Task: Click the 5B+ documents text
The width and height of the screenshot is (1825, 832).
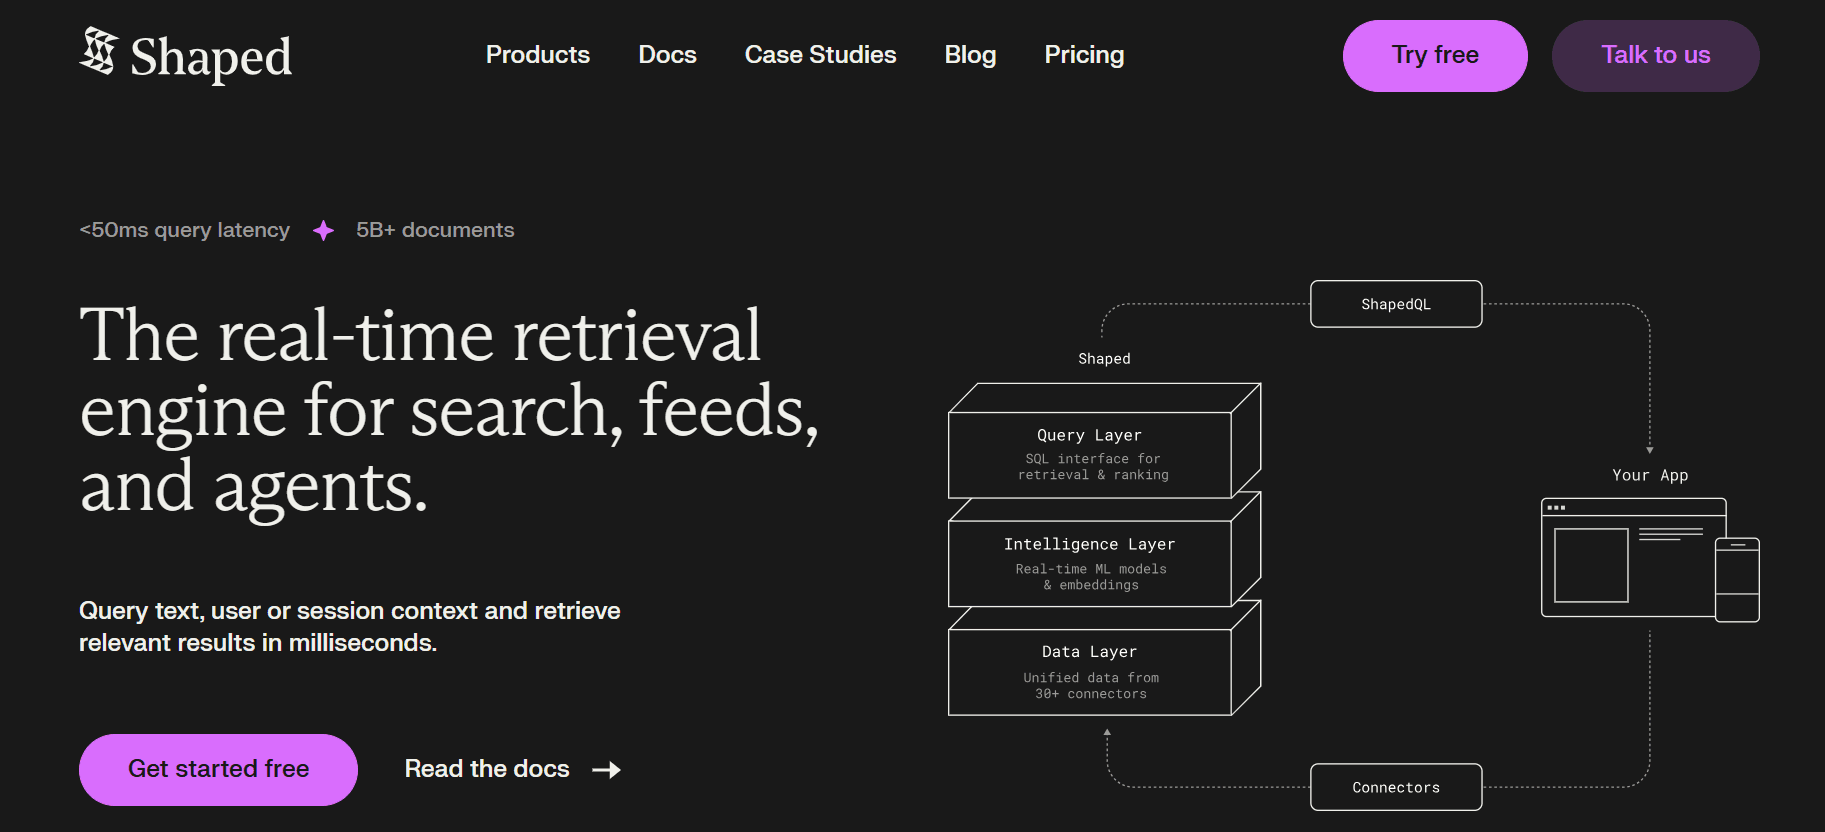Action: (x=435, y=230)
